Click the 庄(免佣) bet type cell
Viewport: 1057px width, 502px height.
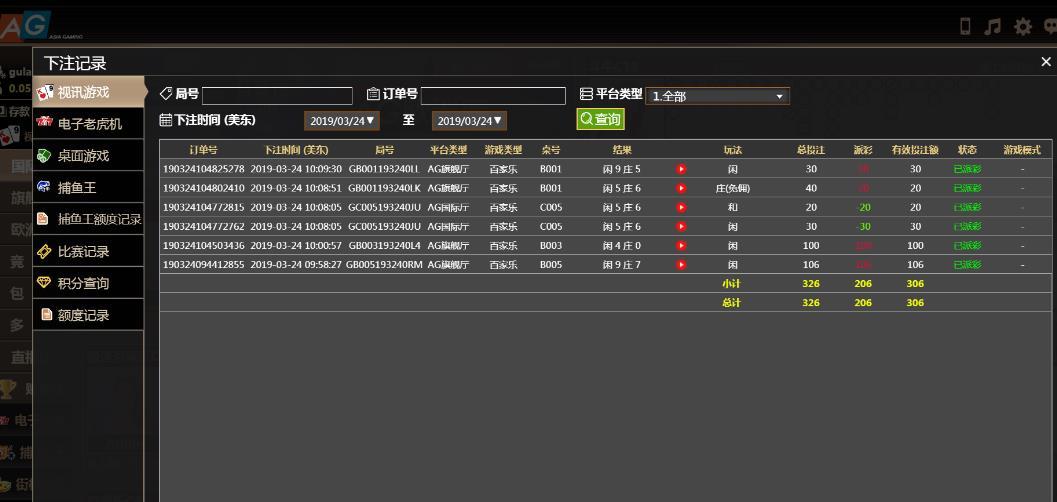click(733, 188)
